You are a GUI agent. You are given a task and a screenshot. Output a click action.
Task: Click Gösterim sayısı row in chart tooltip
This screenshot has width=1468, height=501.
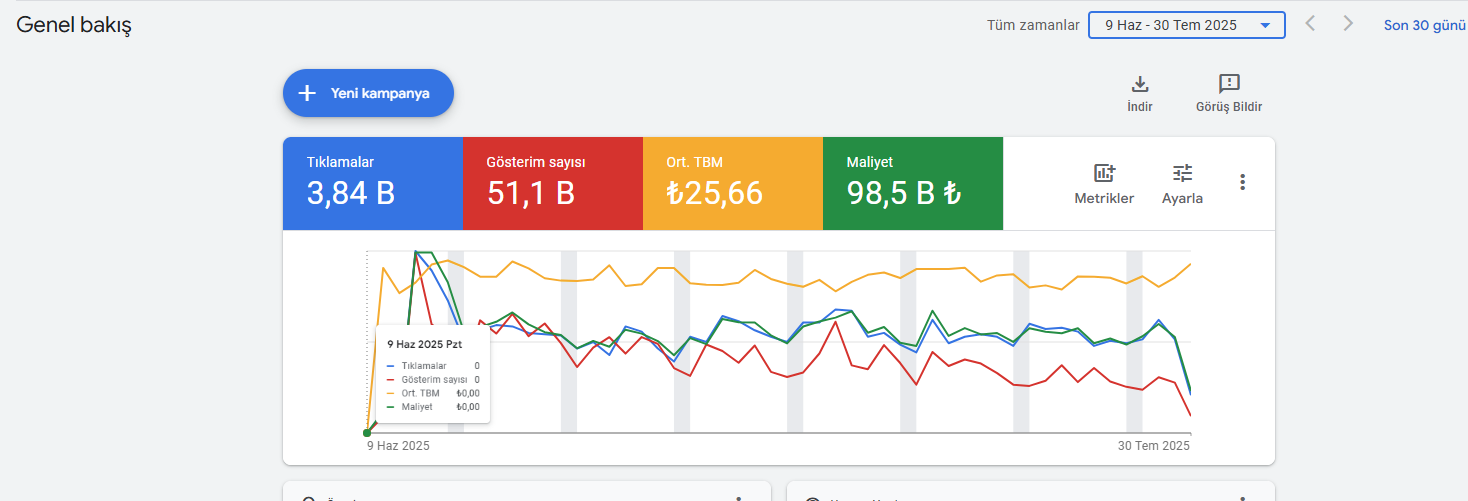point(432,380)
